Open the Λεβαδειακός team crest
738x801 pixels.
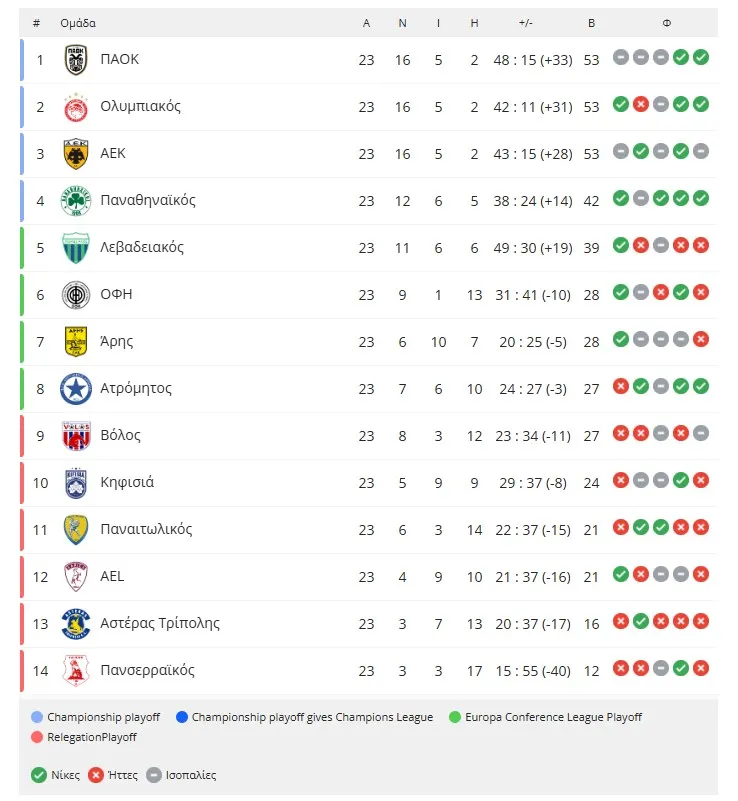(76, 248)
